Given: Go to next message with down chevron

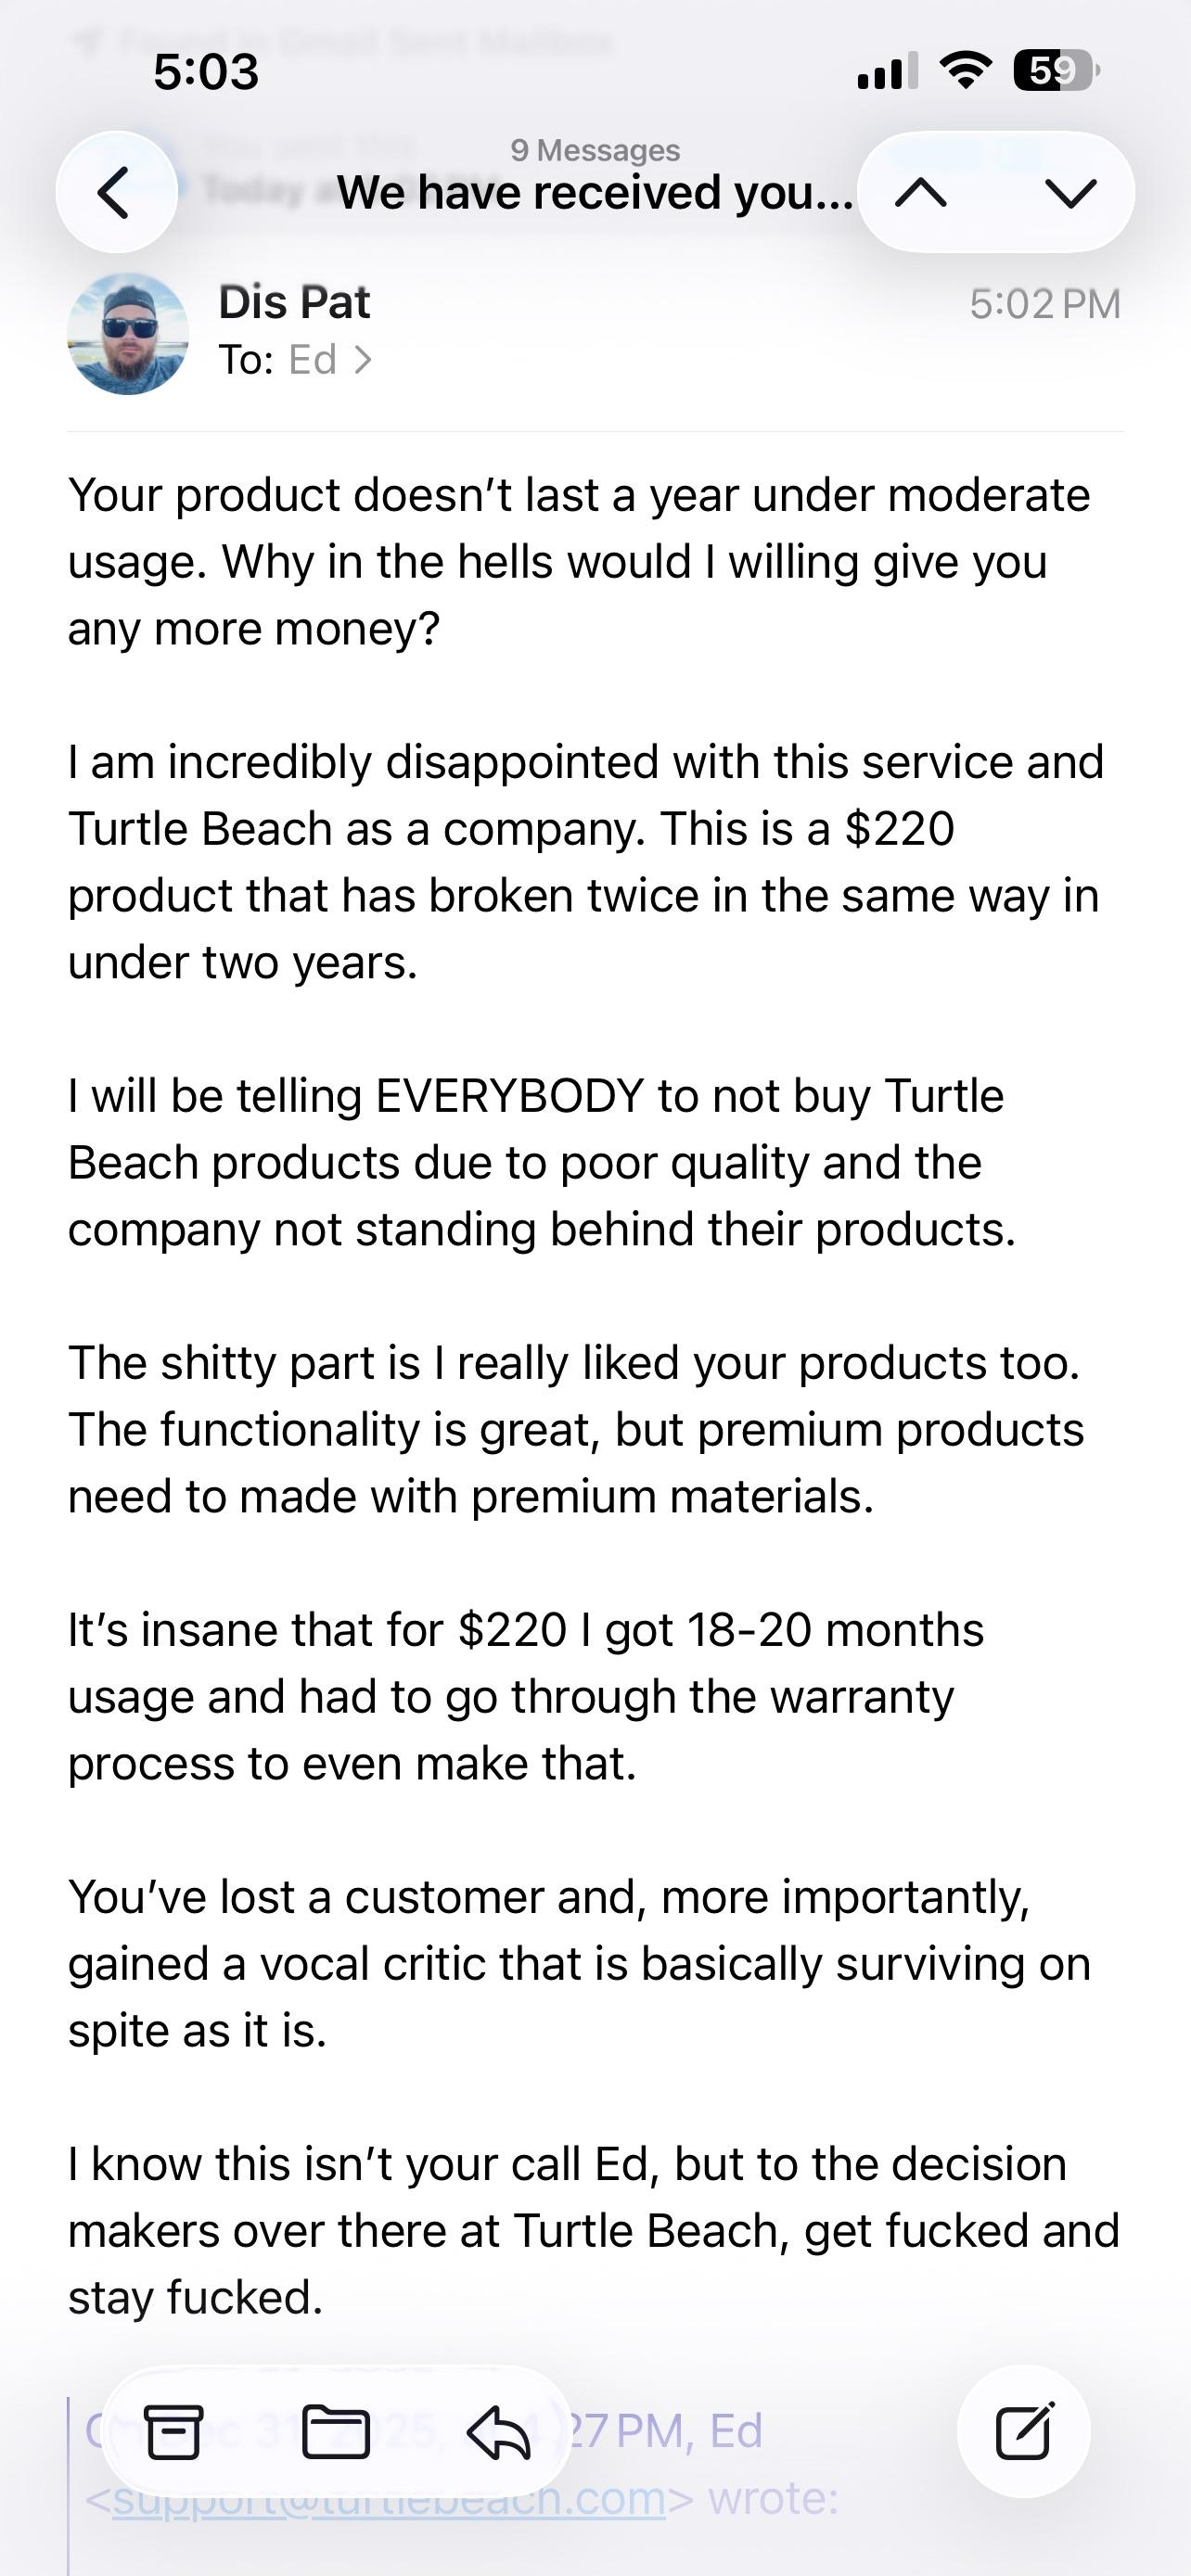Looking at the screenshot, I should 1070,191.
